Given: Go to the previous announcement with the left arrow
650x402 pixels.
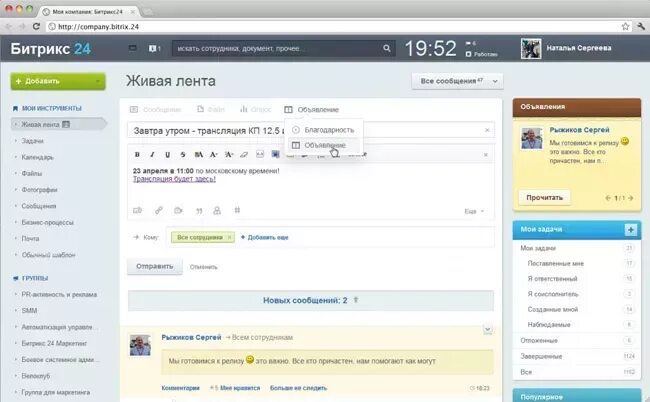Looking at the screenshot, I should (x=608, y=198).
